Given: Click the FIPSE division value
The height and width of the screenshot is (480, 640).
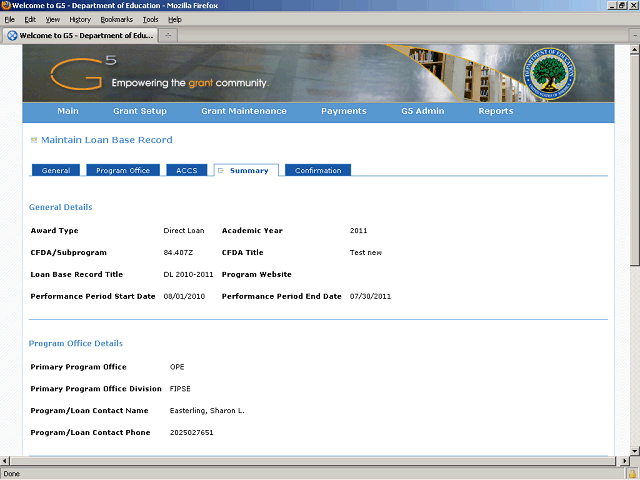Looking at the screenshot, I should click(180, 389).
